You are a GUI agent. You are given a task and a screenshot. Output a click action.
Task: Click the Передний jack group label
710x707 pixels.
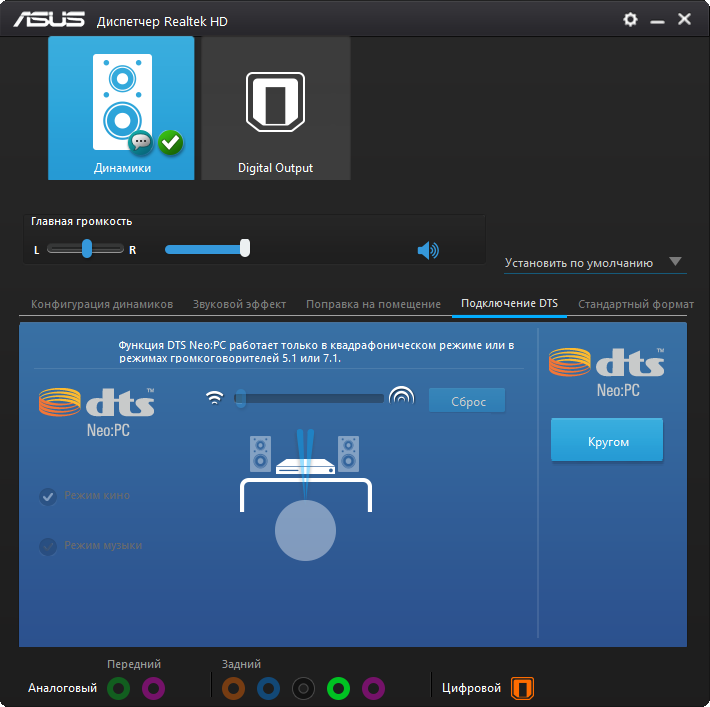pos(134,664)
